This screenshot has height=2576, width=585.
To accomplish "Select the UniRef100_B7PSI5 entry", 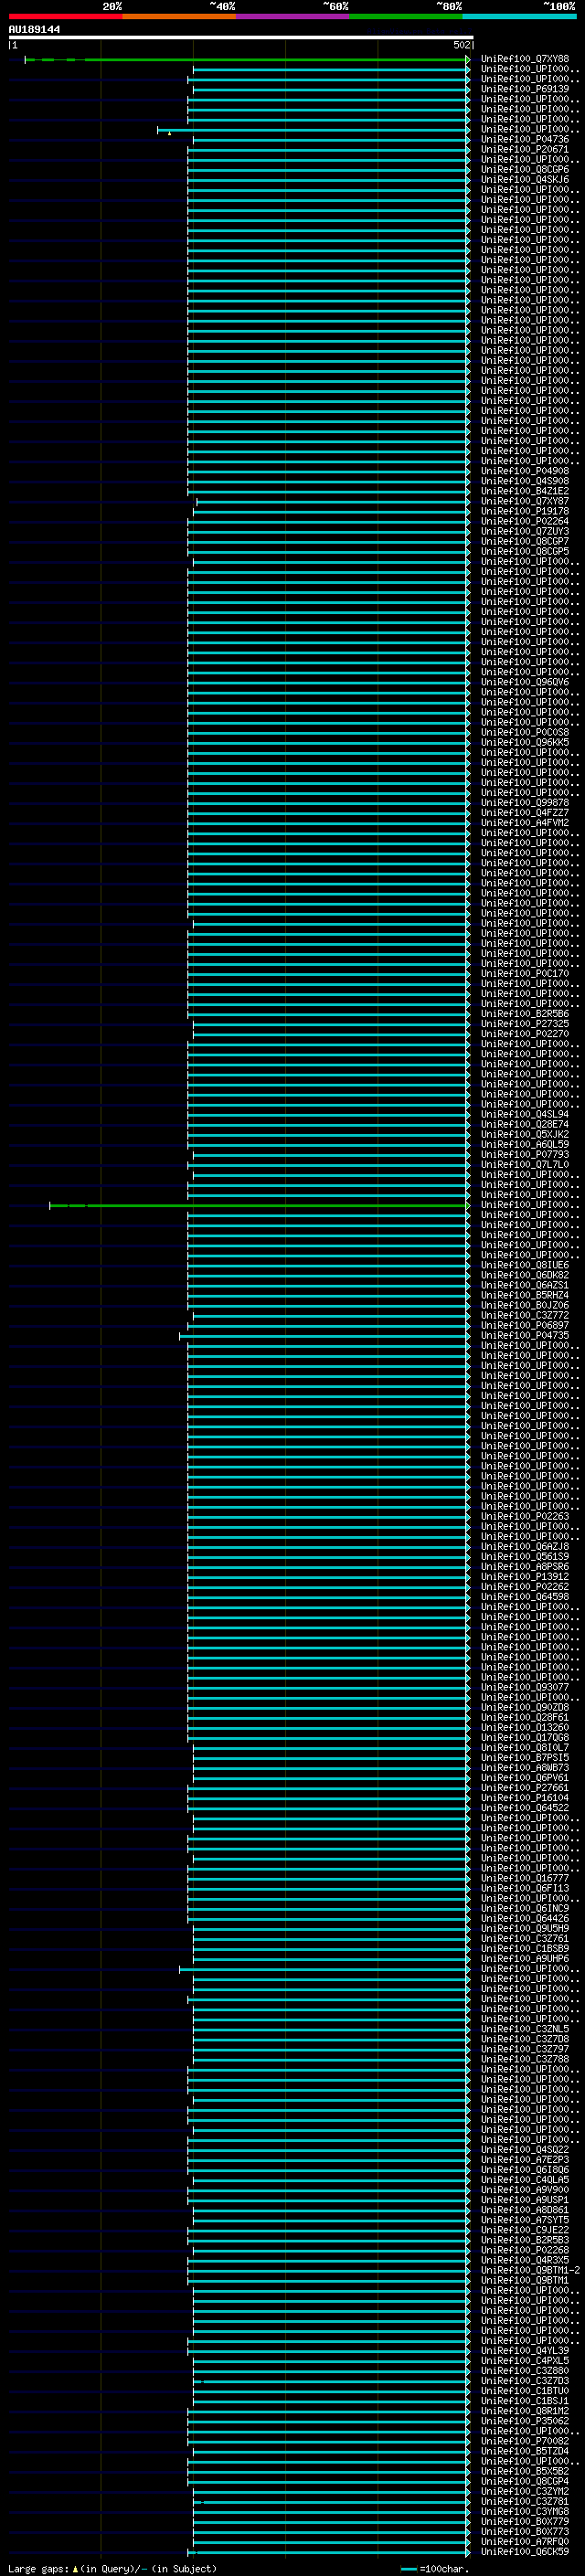I will pyautogui.click(x=525, y=1757).
